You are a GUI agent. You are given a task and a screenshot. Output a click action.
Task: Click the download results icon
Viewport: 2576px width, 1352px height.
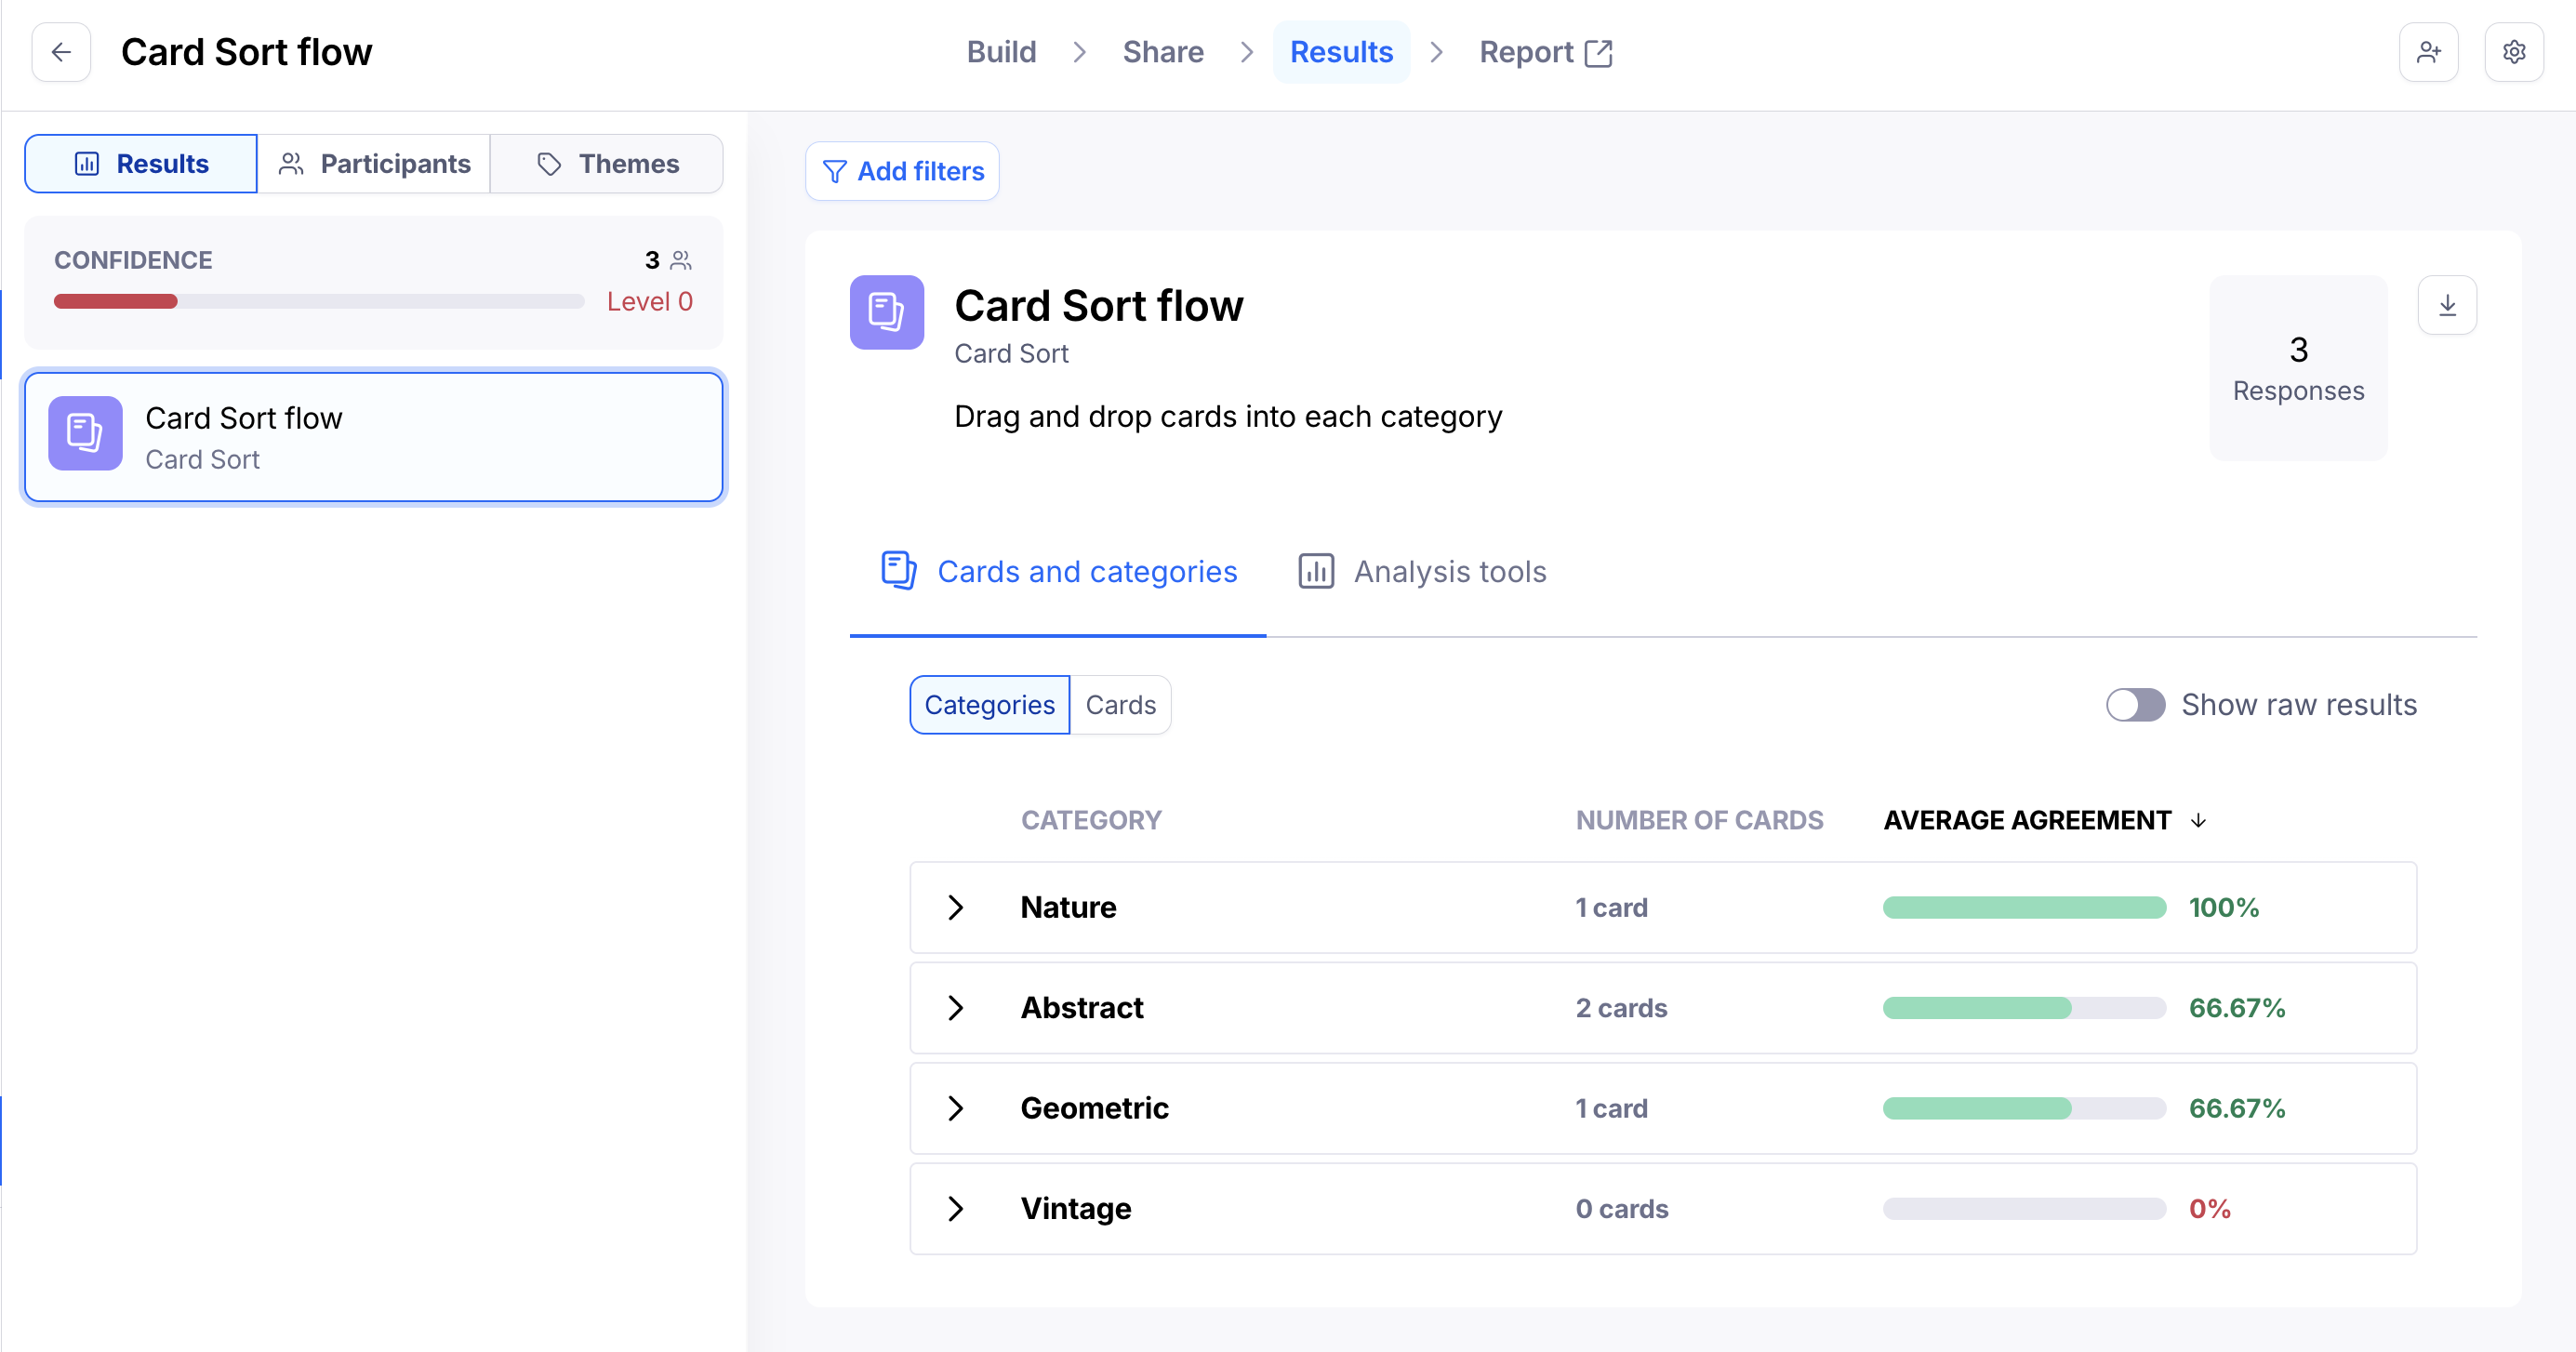point(2446,305)
